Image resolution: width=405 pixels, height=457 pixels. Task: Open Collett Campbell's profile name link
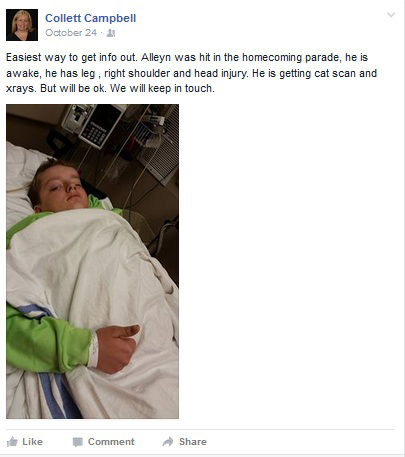point(90,18)
